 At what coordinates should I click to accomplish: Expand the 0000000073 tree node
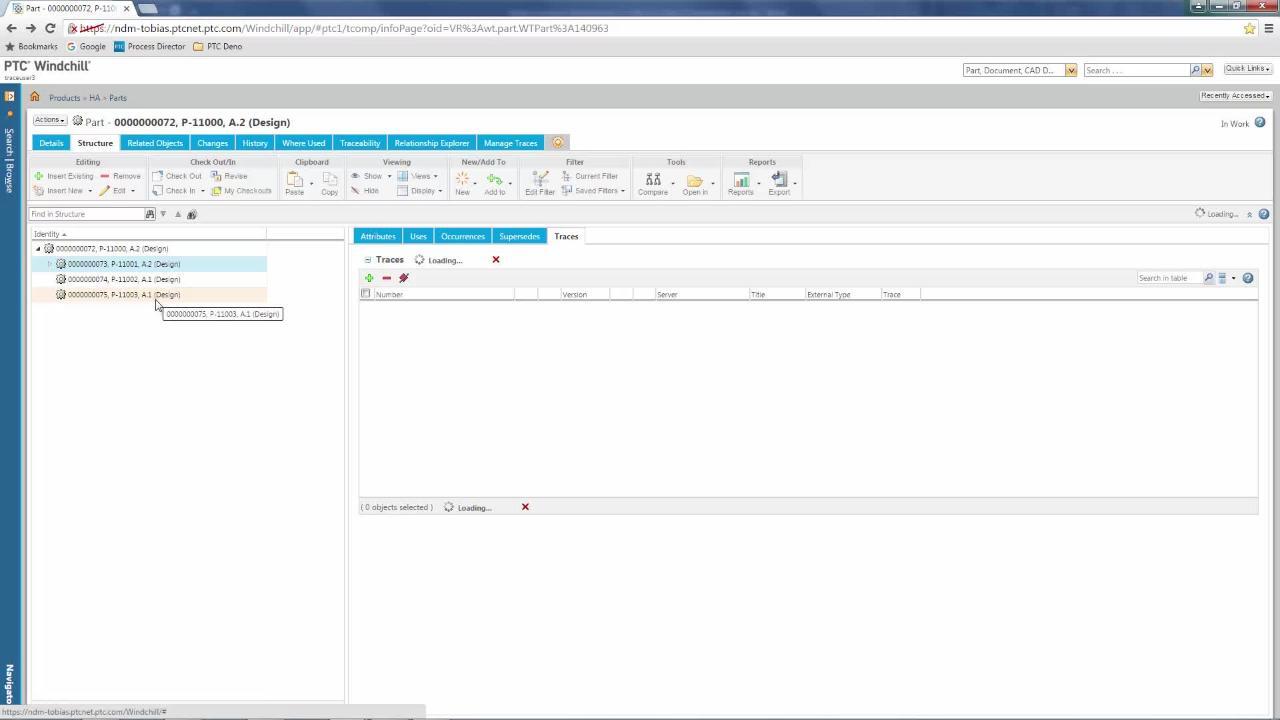(x=50, y=264)
